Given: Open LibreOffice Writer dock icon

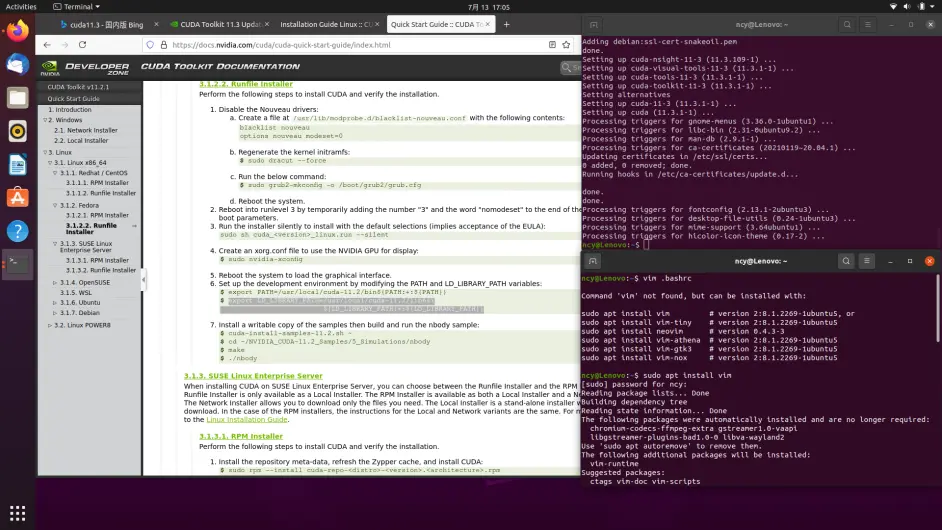Looking at the screenshot, I should (17, 165).
